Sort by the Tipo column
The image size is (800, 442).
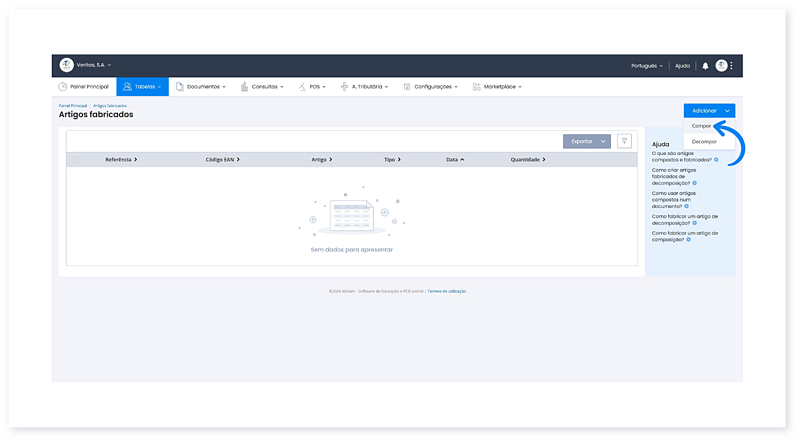[x=392, y=160]
